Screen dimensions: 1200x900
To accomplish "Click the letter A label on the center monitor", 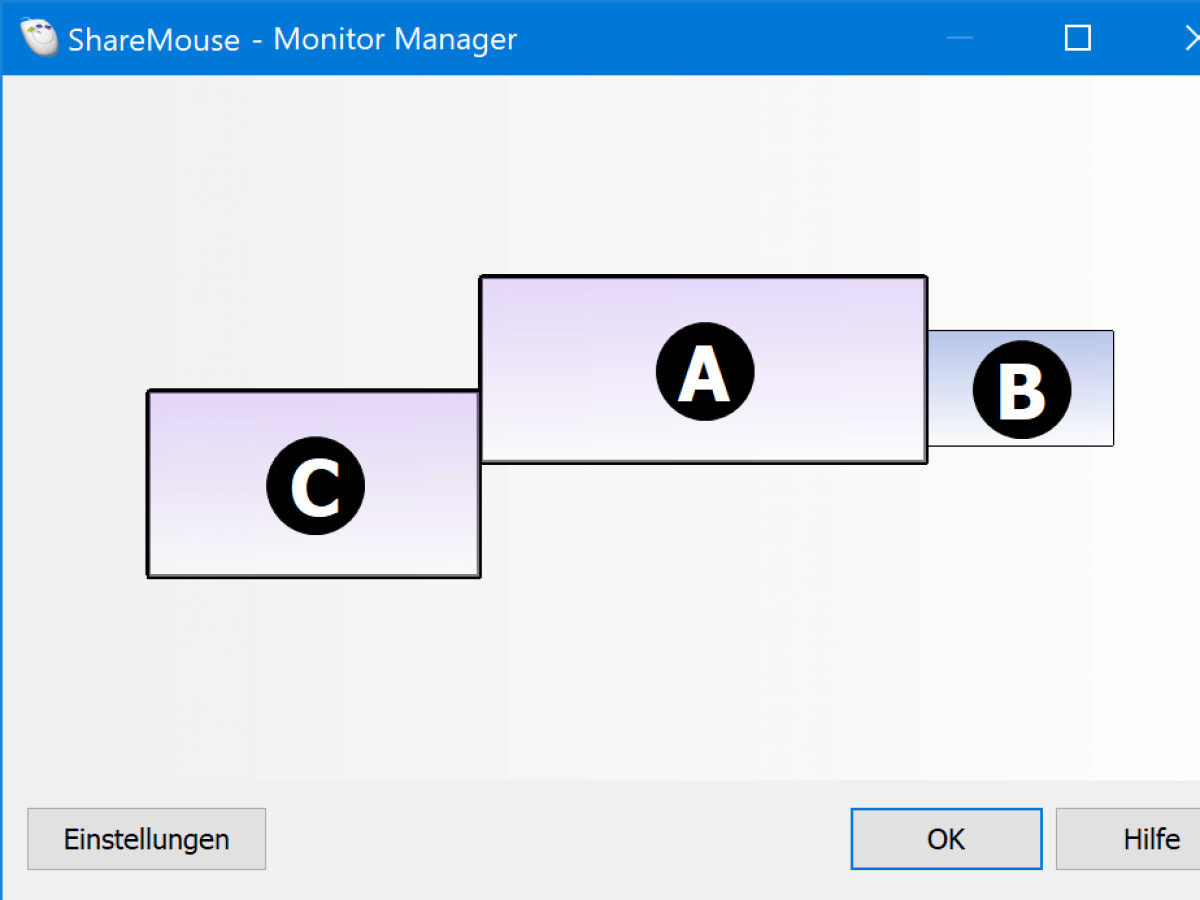I will (x=704, y=371).
